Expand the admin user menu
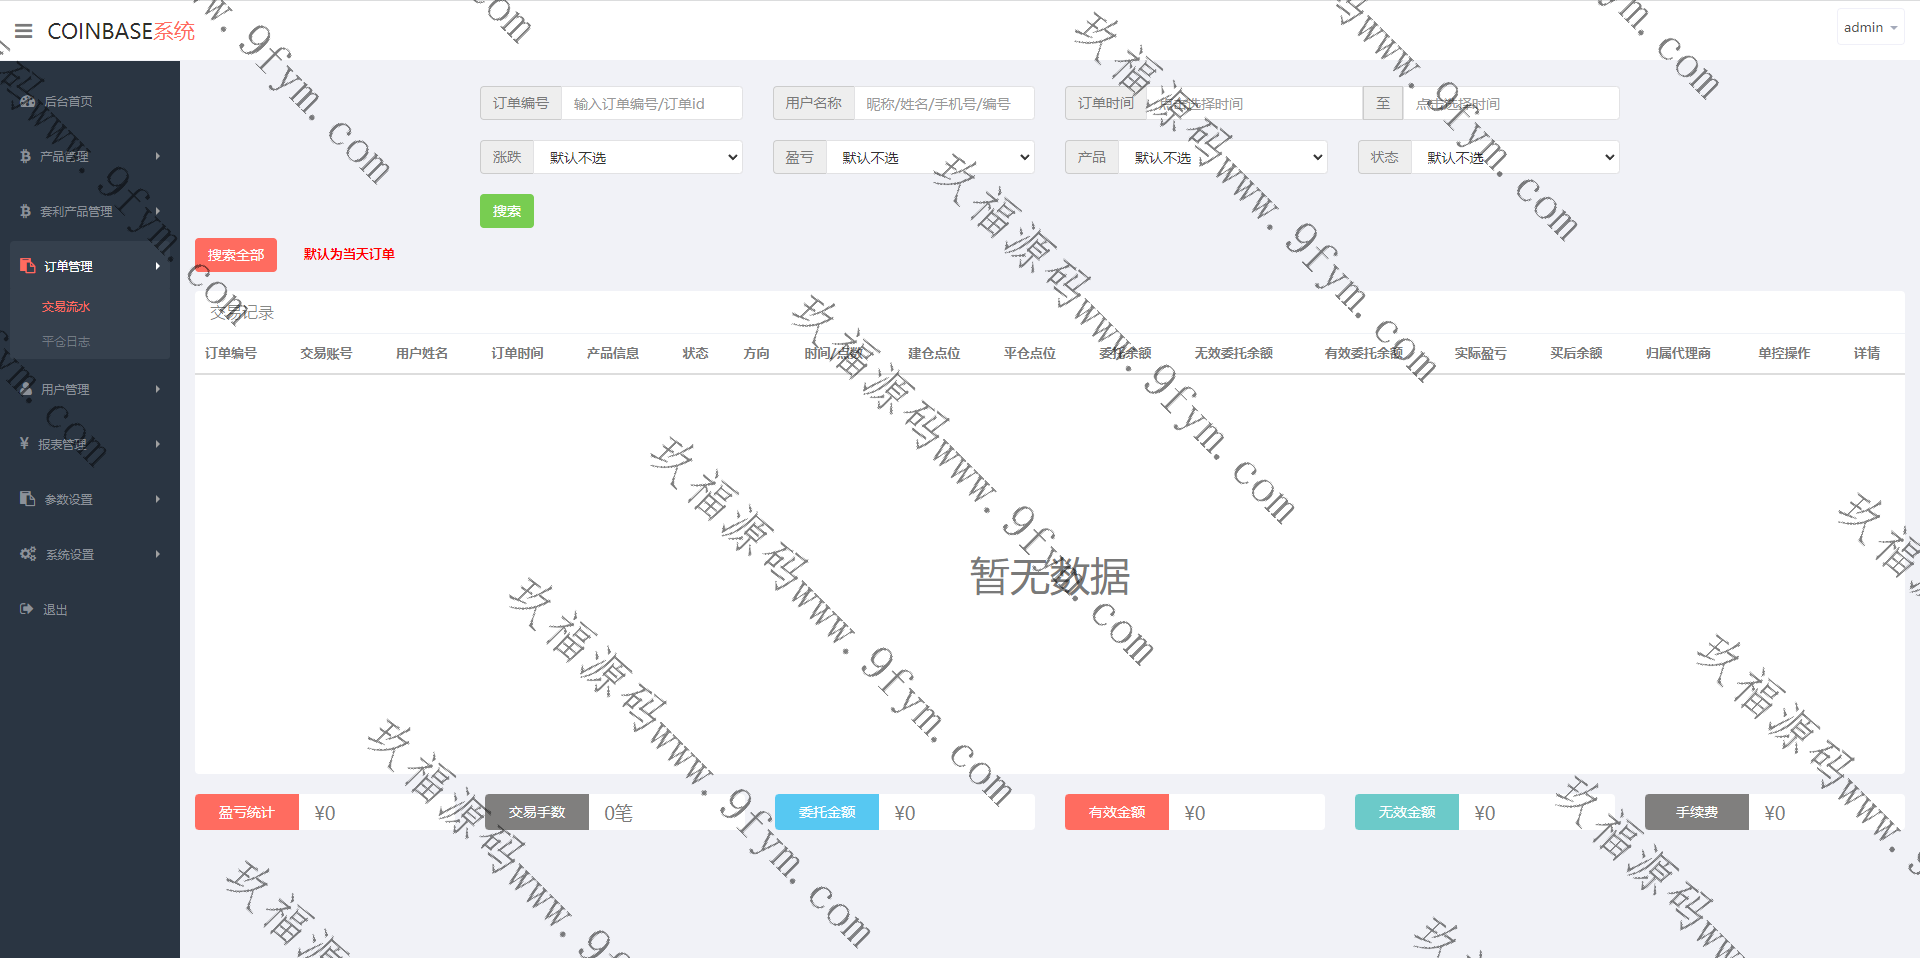This screenshot has height=958, width=1920. click(1869, 28)
